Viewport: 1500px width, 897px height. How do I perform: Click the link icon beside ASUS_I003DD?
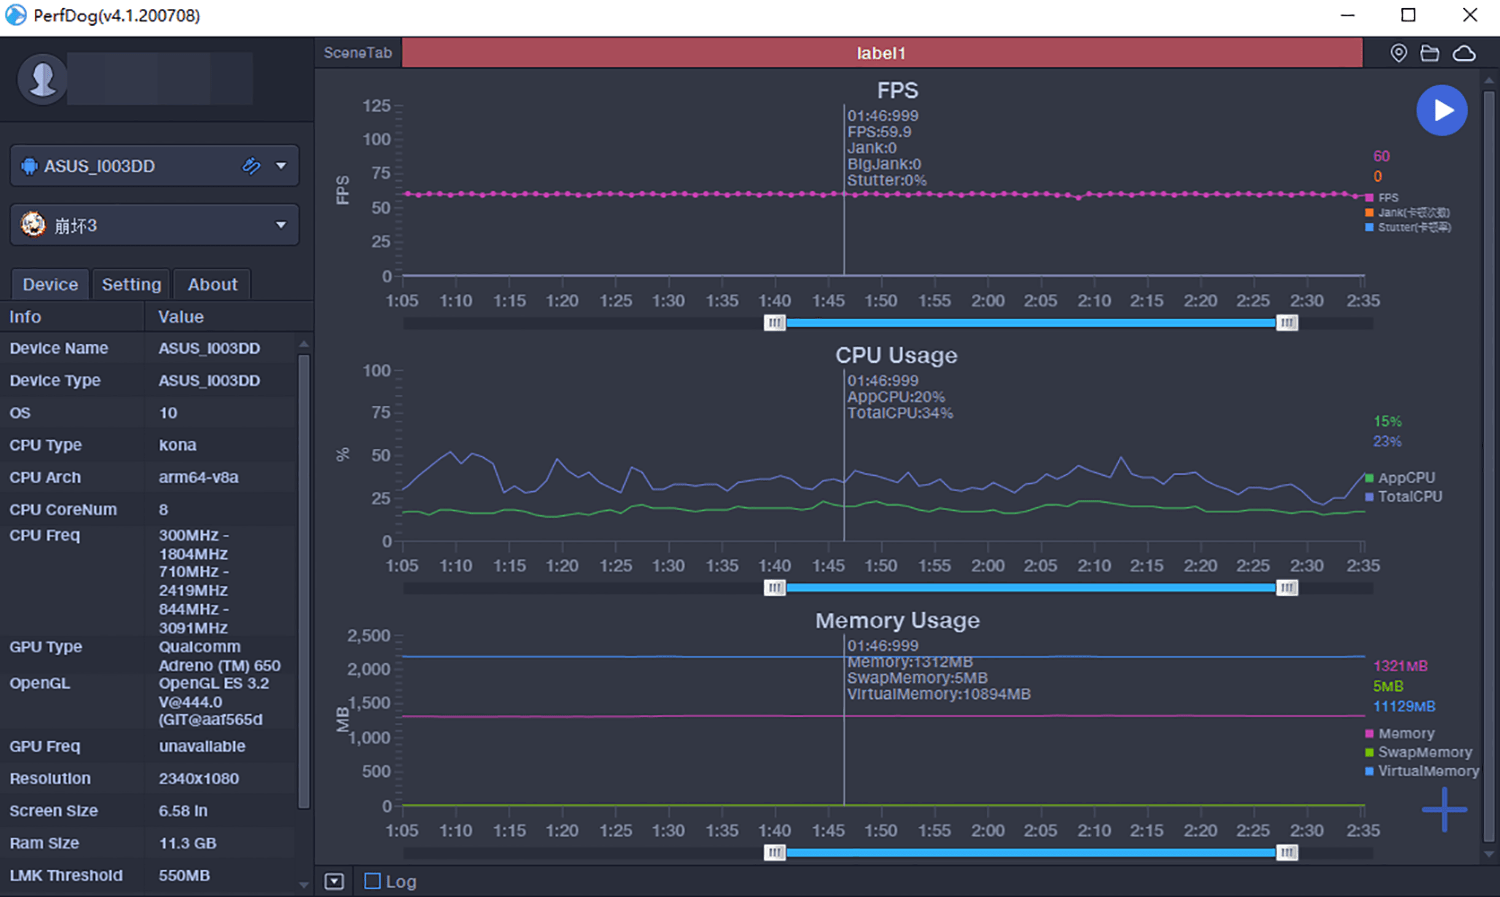(251, 166)
